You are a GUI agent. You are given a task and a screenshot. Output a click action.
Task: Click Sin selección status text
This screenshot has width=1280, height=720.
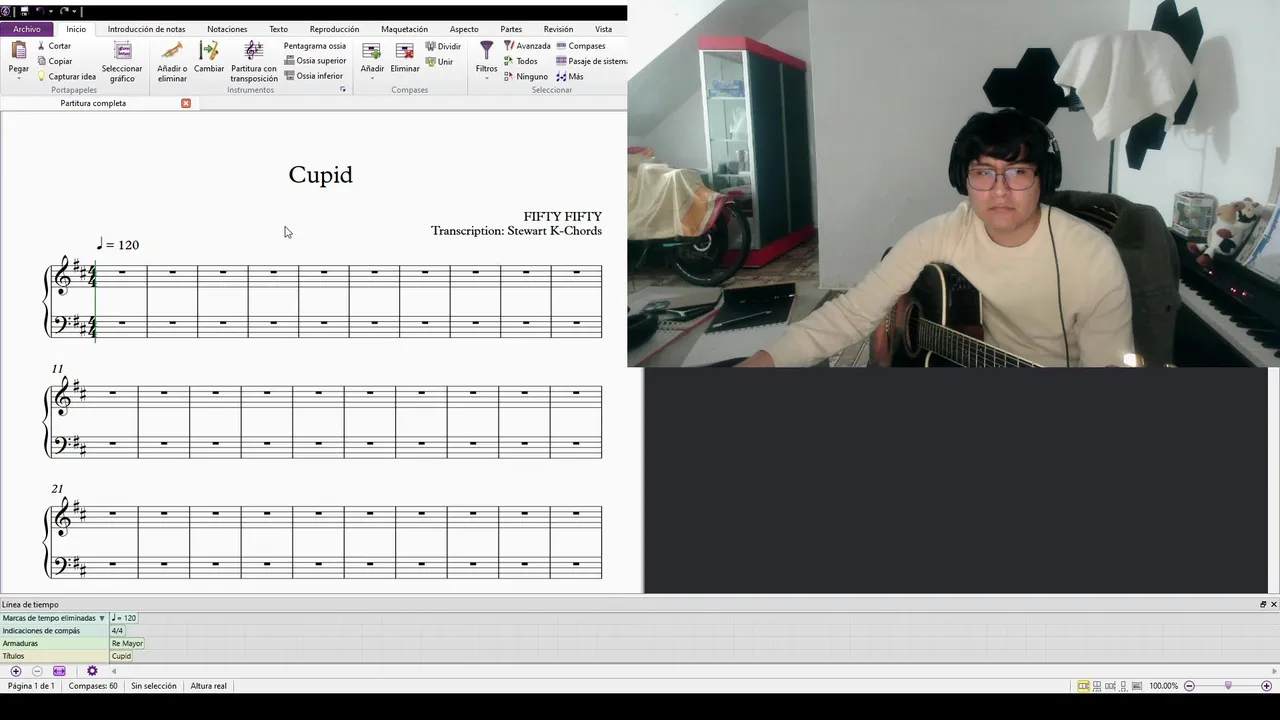tap(153, 686)
